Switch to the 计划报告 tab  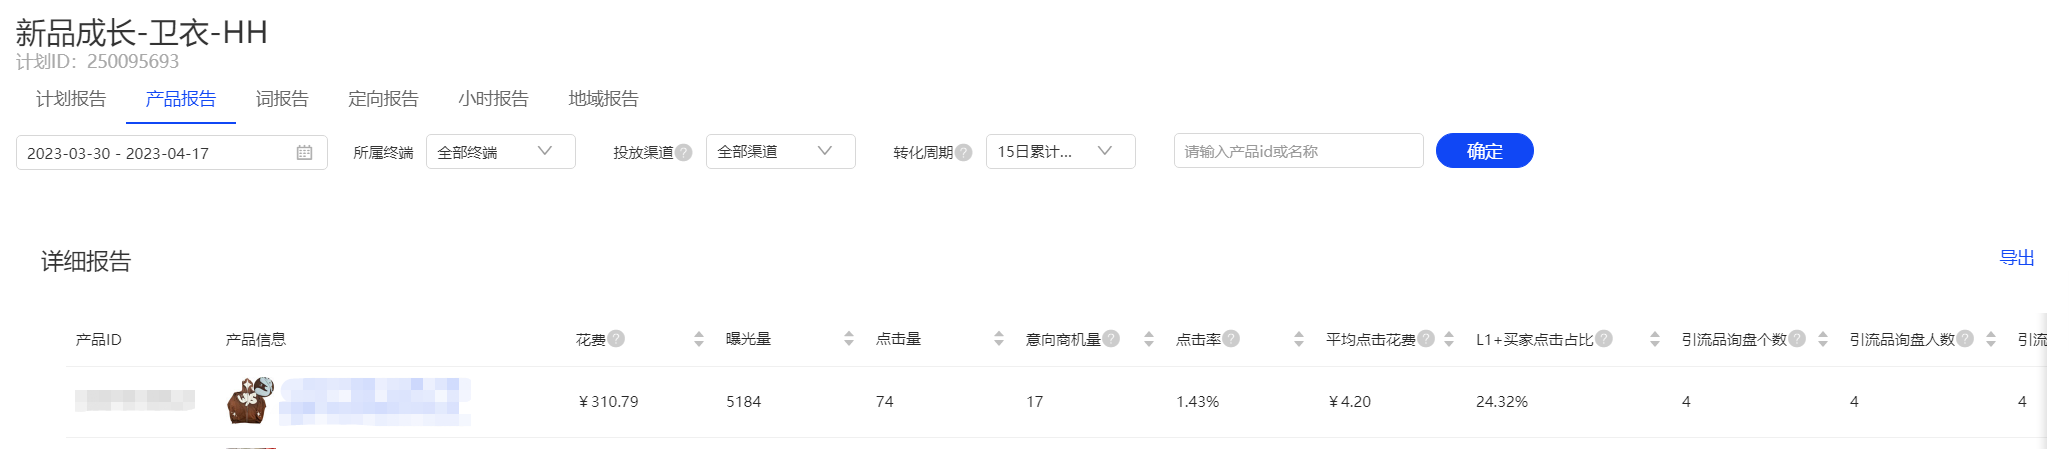point(71,99)
